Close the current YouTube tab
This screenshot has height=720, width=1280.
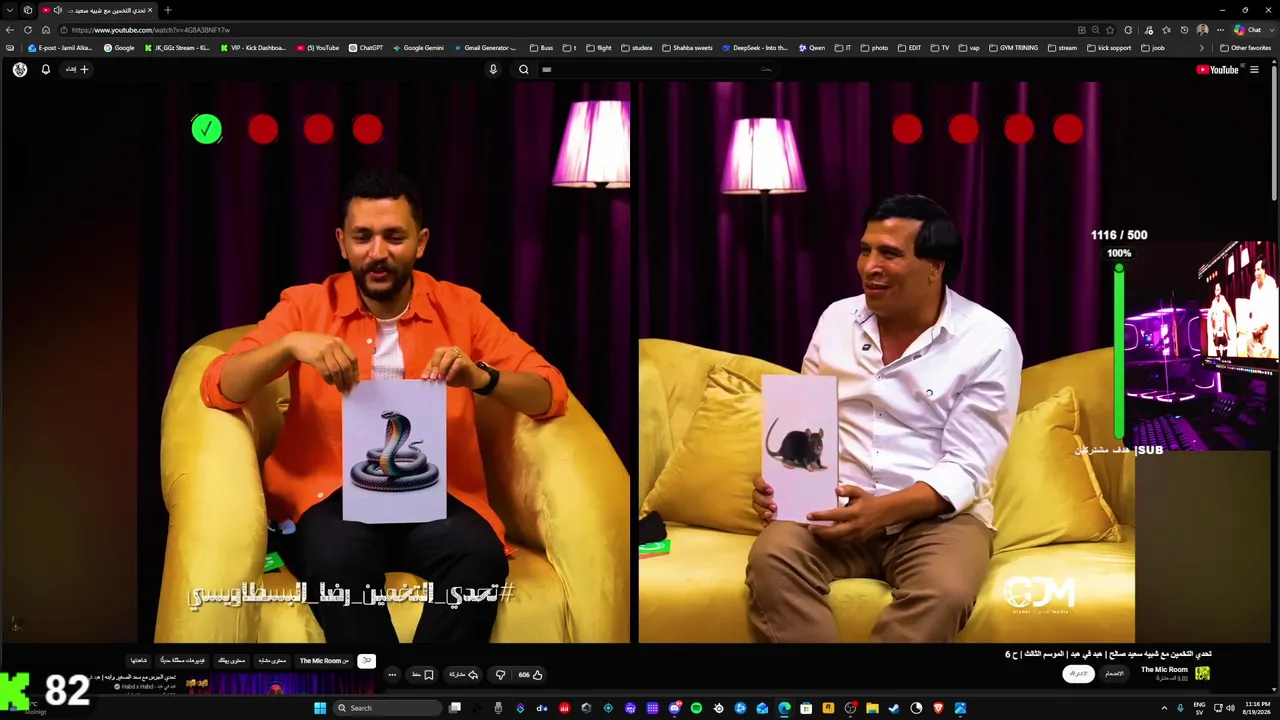(x=150, y=10)
